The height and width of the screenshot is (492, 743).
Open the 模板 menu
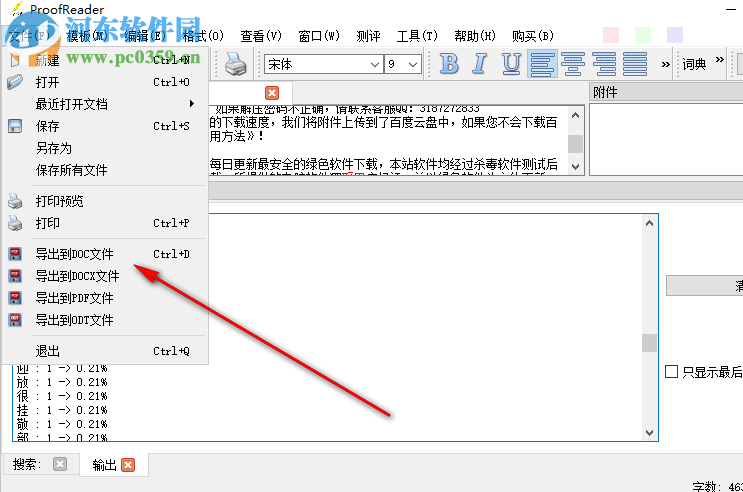pos(88,36)
